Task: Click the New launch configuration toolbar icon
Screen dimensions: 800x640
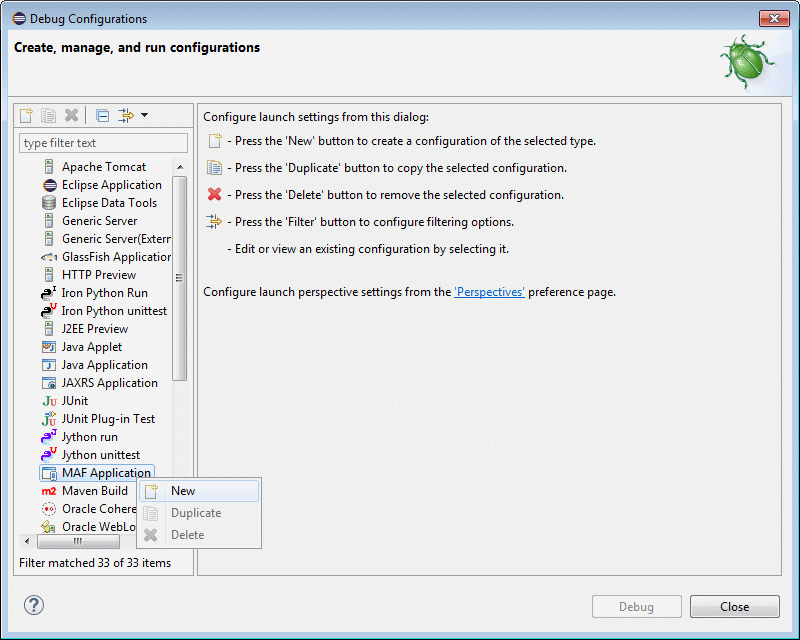Action: [x=26, y=115]
